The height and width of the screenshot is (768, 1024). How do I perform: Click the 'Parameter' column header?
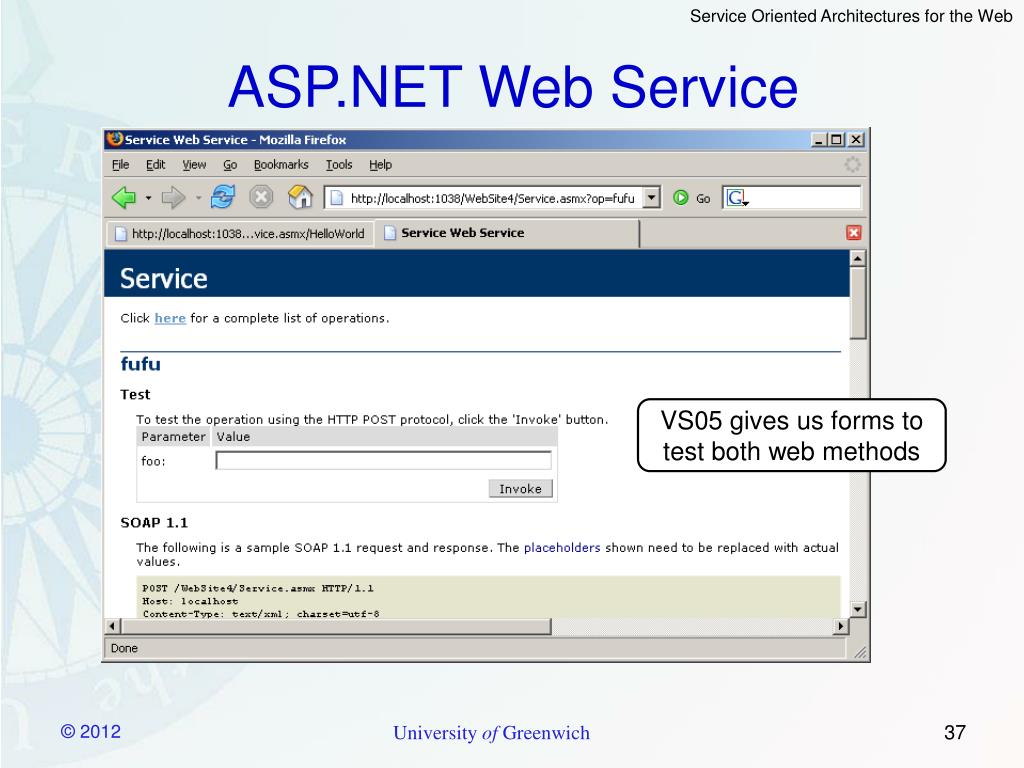pyautogui.click(x=173, y=436)
